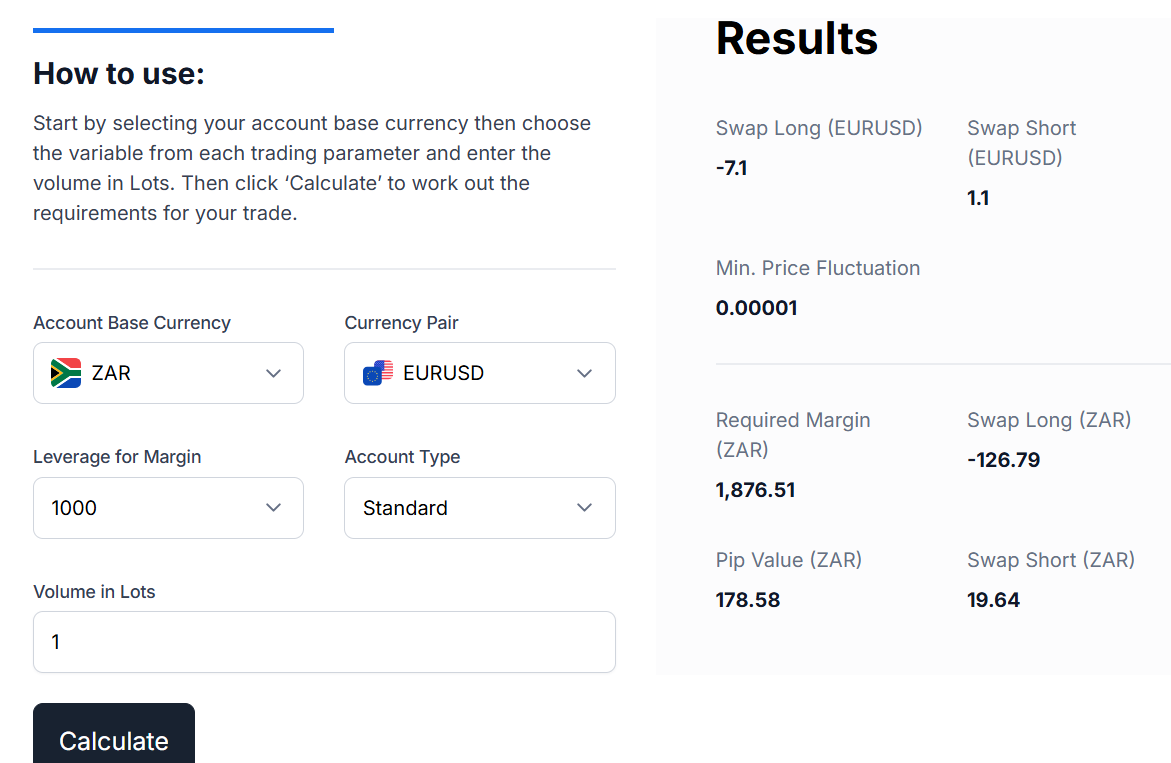Image resolution: width=1171 pixels, height=763 pixels.
Task: Open the Currency Pair dropdown arrow
Action: pyautogui.click(x=585, y=373)
